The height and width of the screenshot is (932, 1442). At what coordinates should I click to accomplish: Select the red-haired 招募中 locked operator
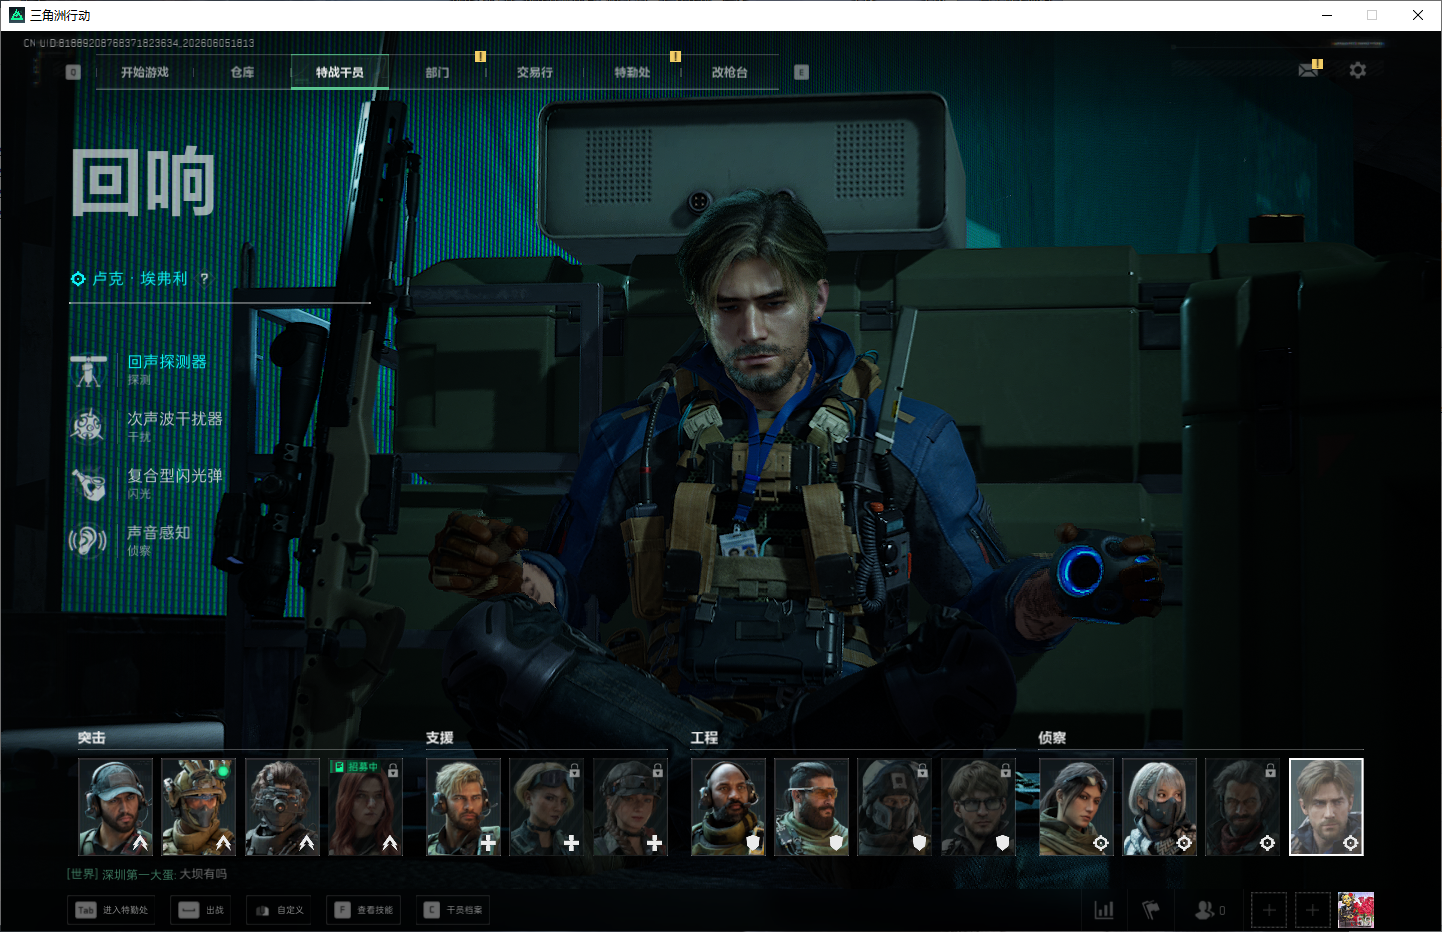click(365, 807)
